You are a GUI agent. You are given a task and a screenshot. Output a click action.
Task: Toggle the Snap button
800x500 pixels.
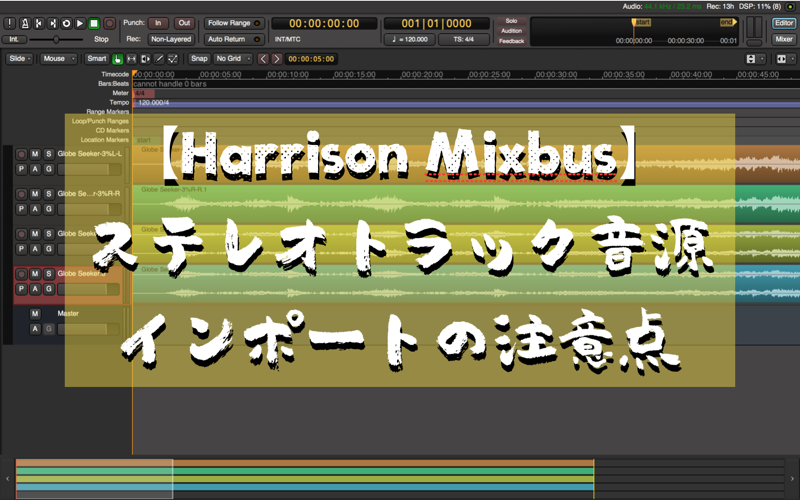point(199,59)
